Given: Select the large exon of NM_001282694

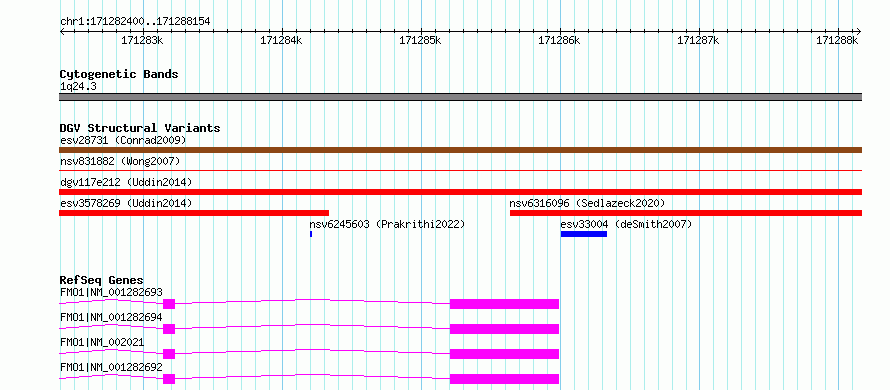Looking at the screenshot, I should (505, 329).
